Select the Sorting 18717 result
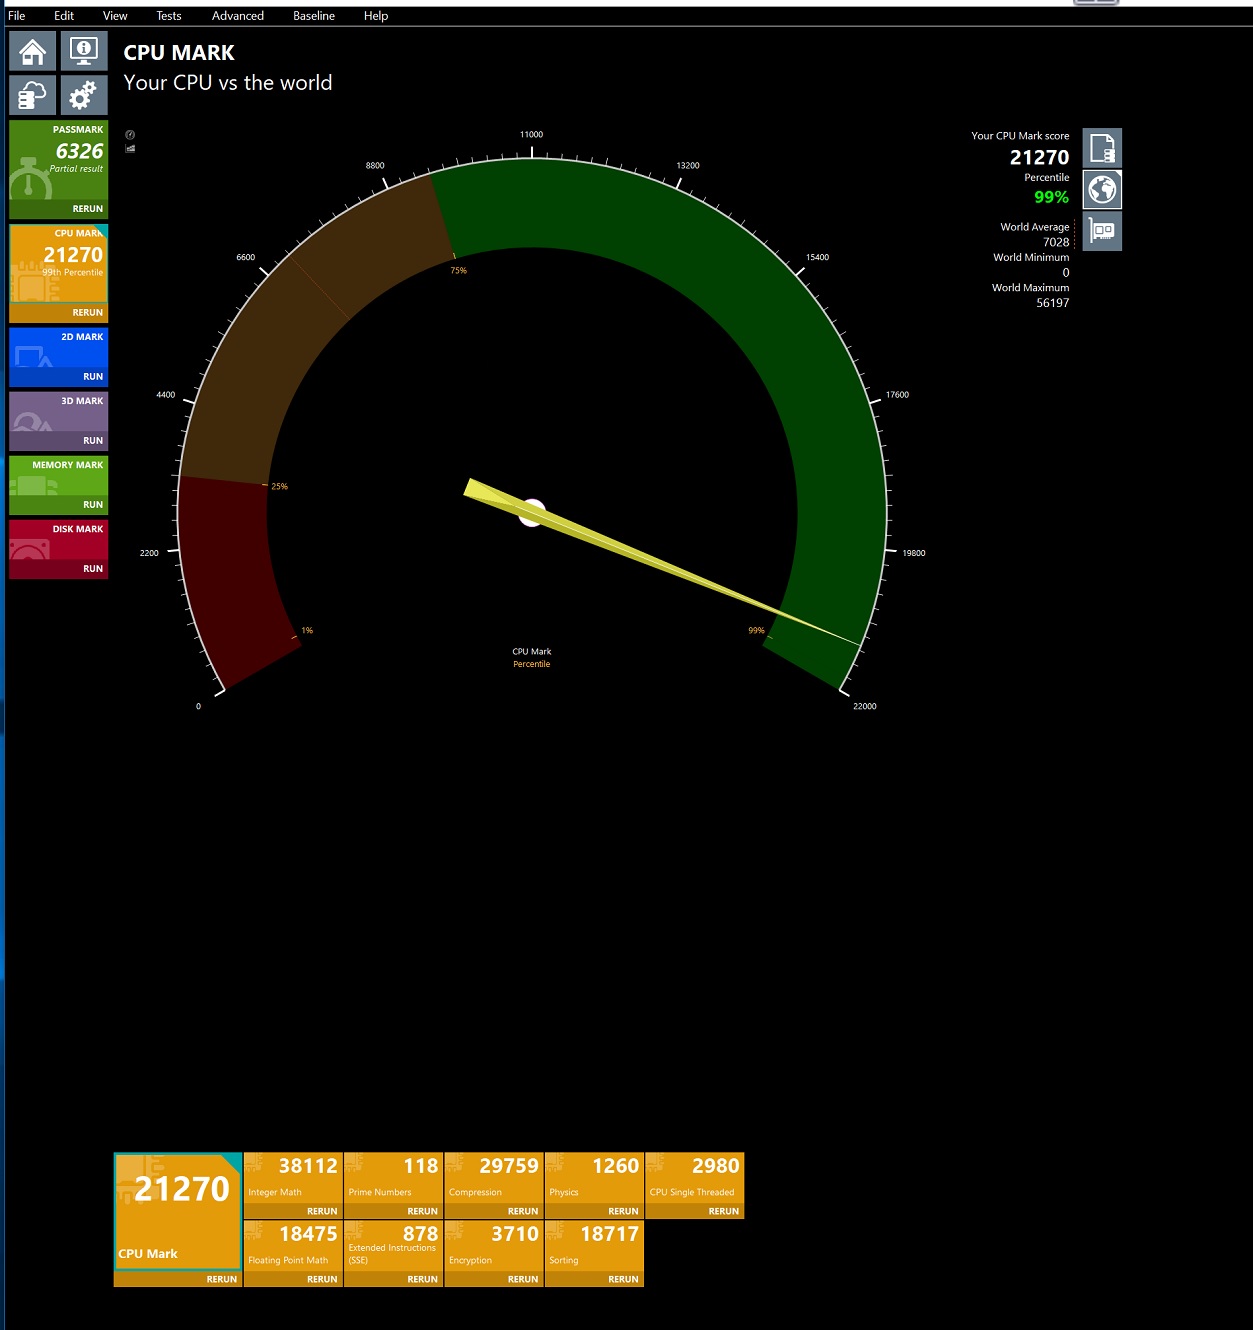 coord(594,1246)
